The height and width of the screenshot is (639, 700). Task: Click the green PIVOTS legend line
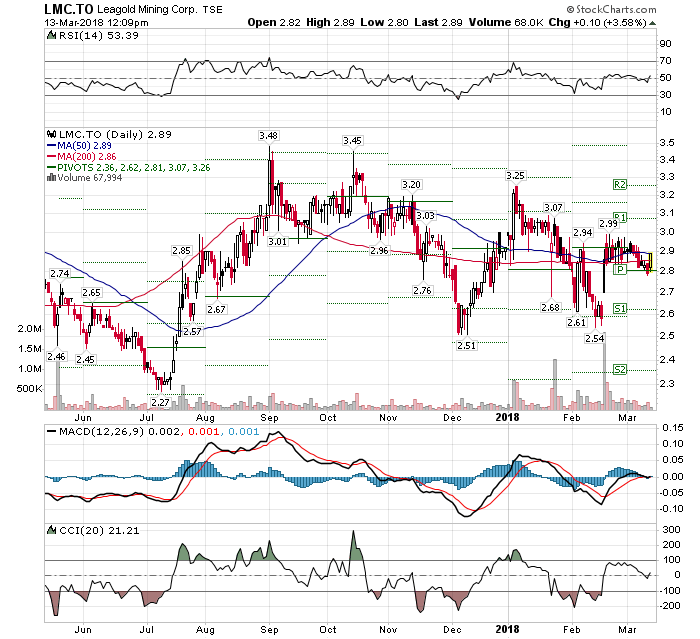click(51, 168)
